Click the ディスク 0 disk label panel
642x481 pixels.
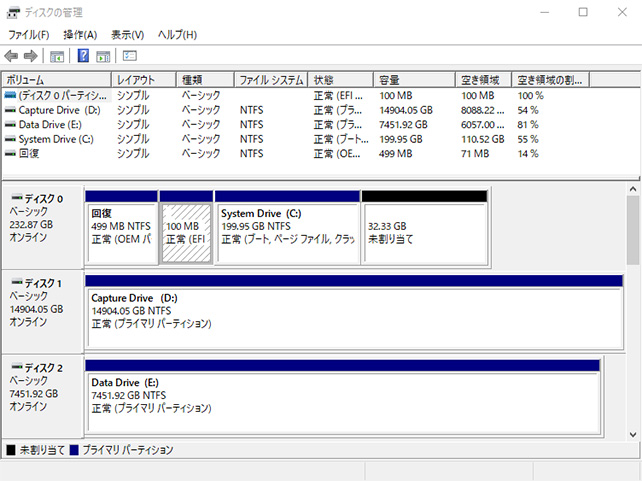(43, 228)
